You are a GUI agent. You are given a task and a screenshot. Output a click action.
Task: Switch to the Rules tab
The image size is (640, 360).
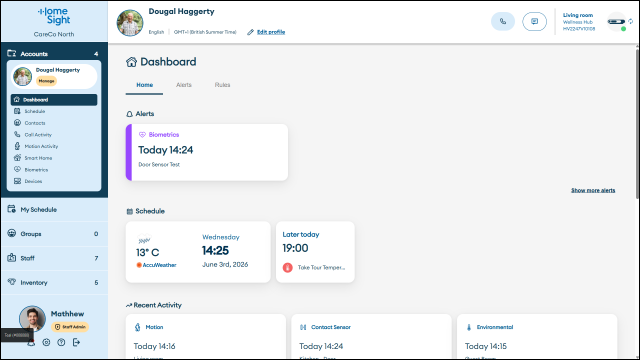pyautogui.click(x=222, y=85)
